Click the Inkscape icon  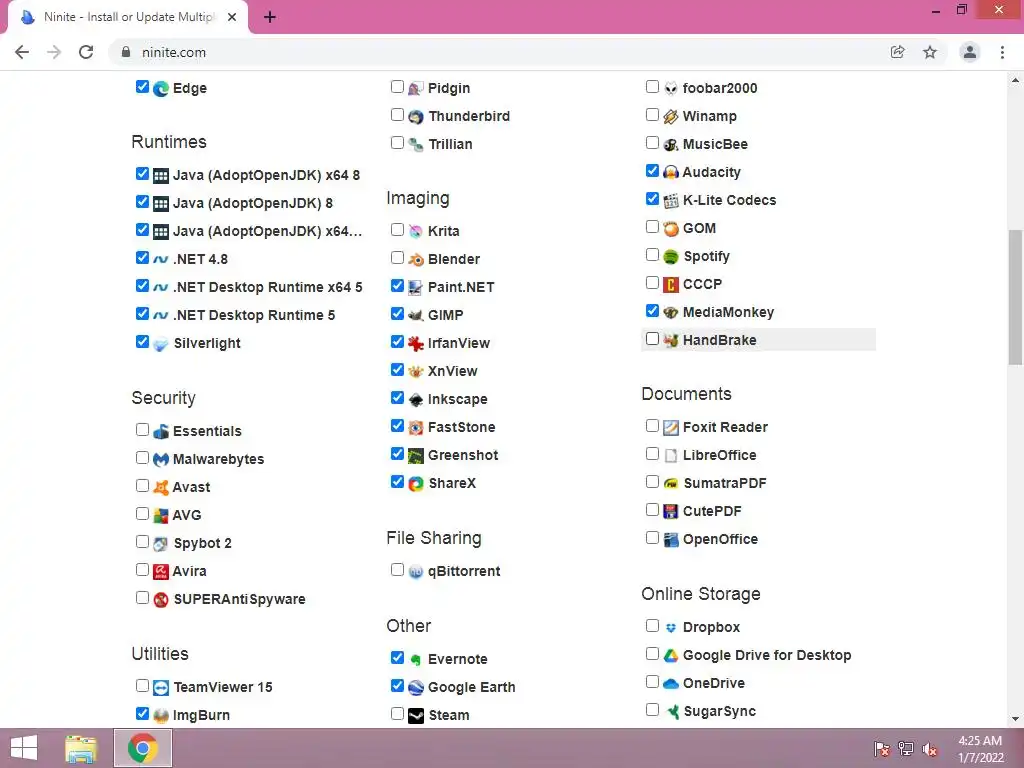[416, 399]
